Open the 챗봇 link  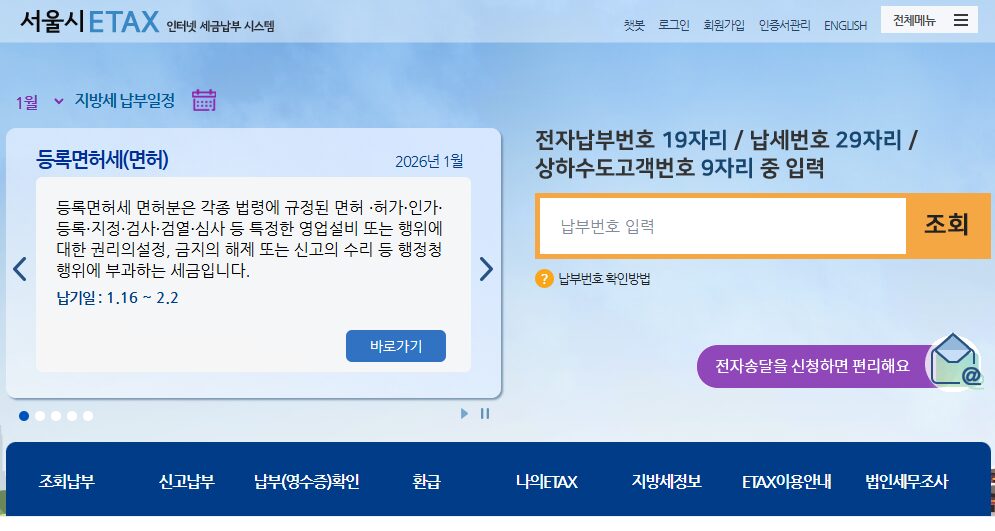click(634, 25)
